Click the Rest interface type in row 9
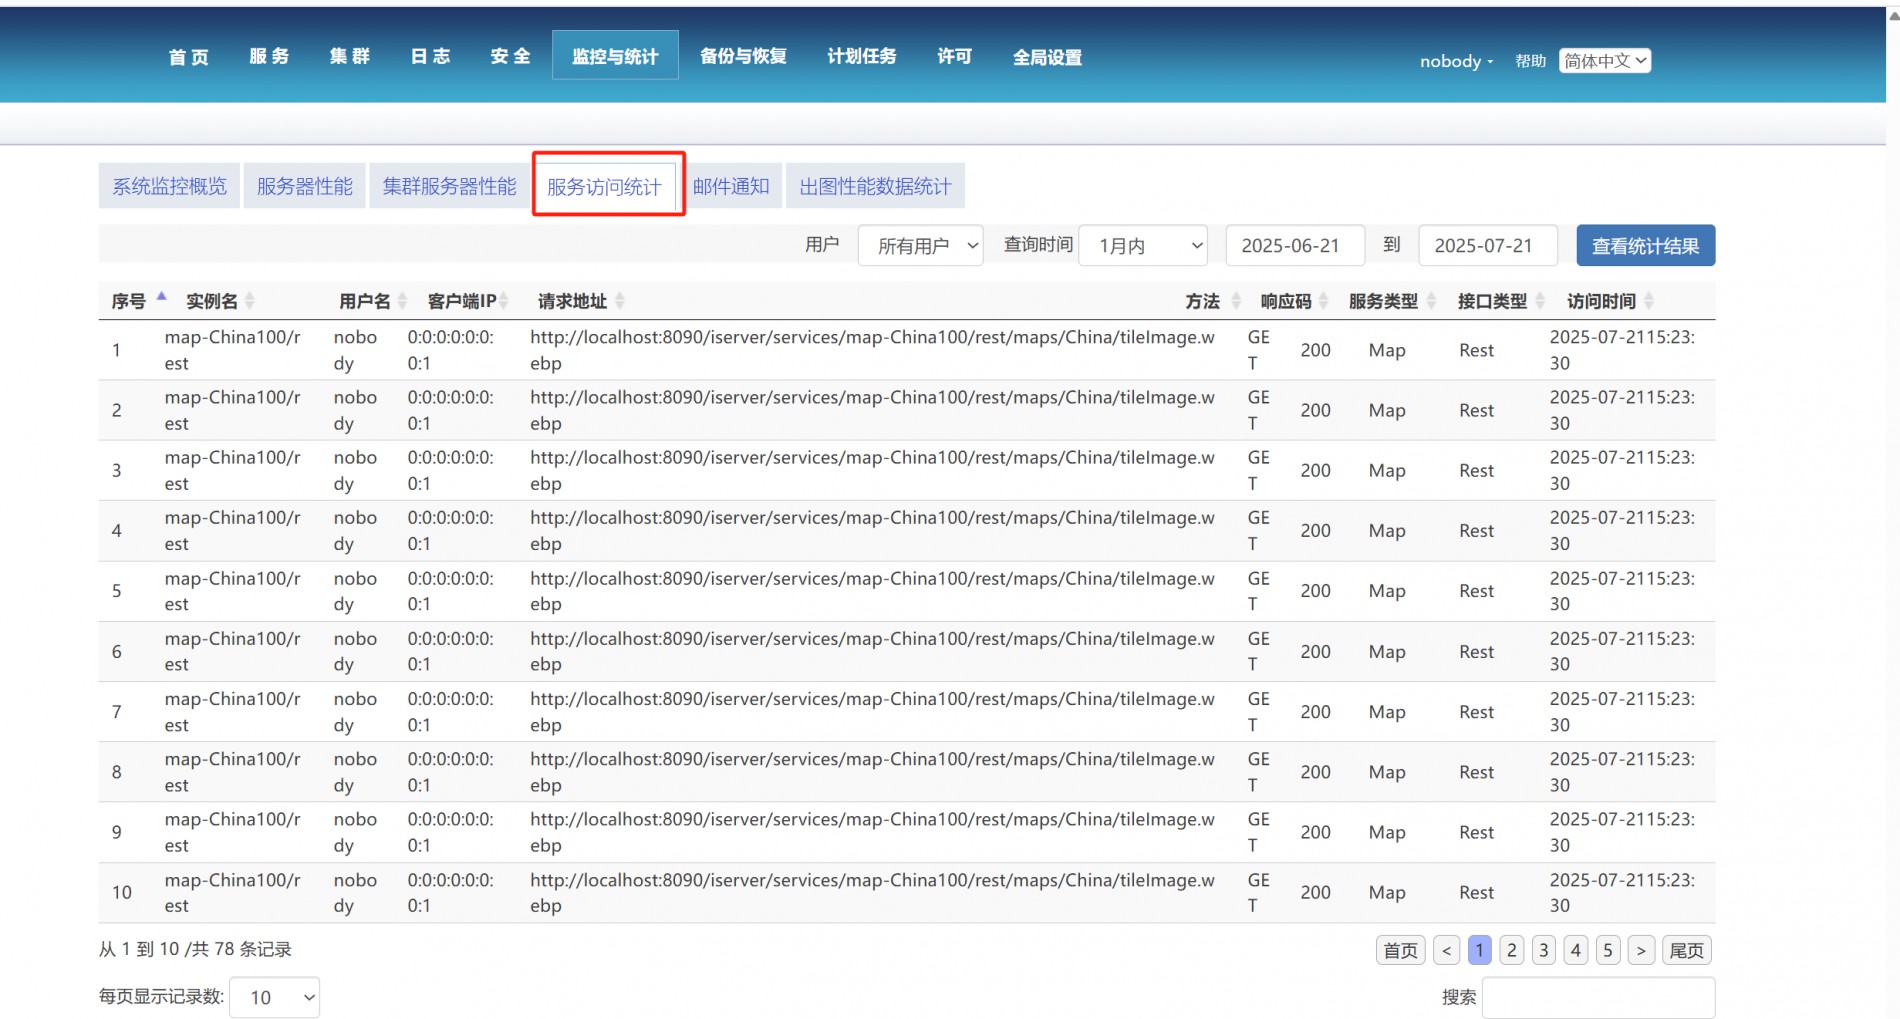This screenshot has height=1019, width=1900. point(1476,832)
